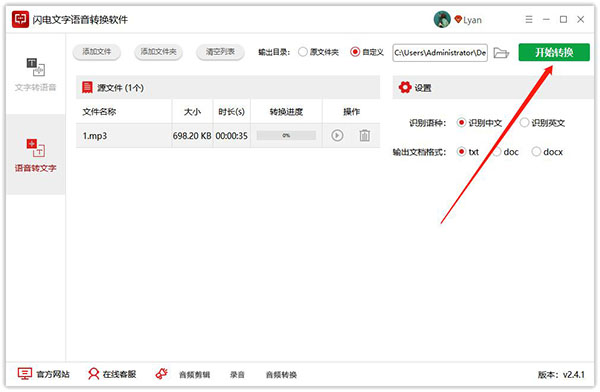
Task: Open the browse folder icon
Action: click(x=501, y=53)
